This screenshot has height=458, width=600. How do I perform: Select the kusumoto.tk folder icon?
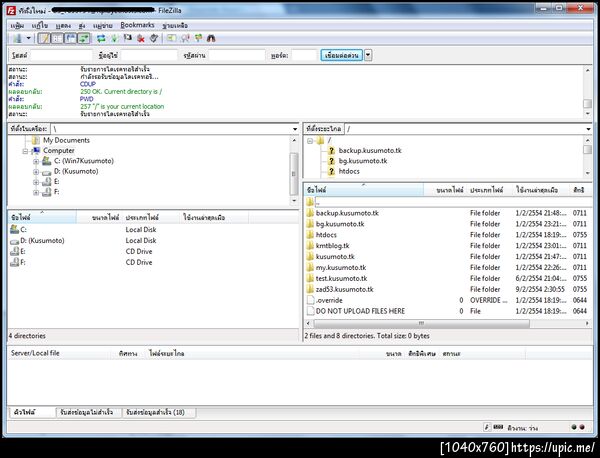pos(310,257)
